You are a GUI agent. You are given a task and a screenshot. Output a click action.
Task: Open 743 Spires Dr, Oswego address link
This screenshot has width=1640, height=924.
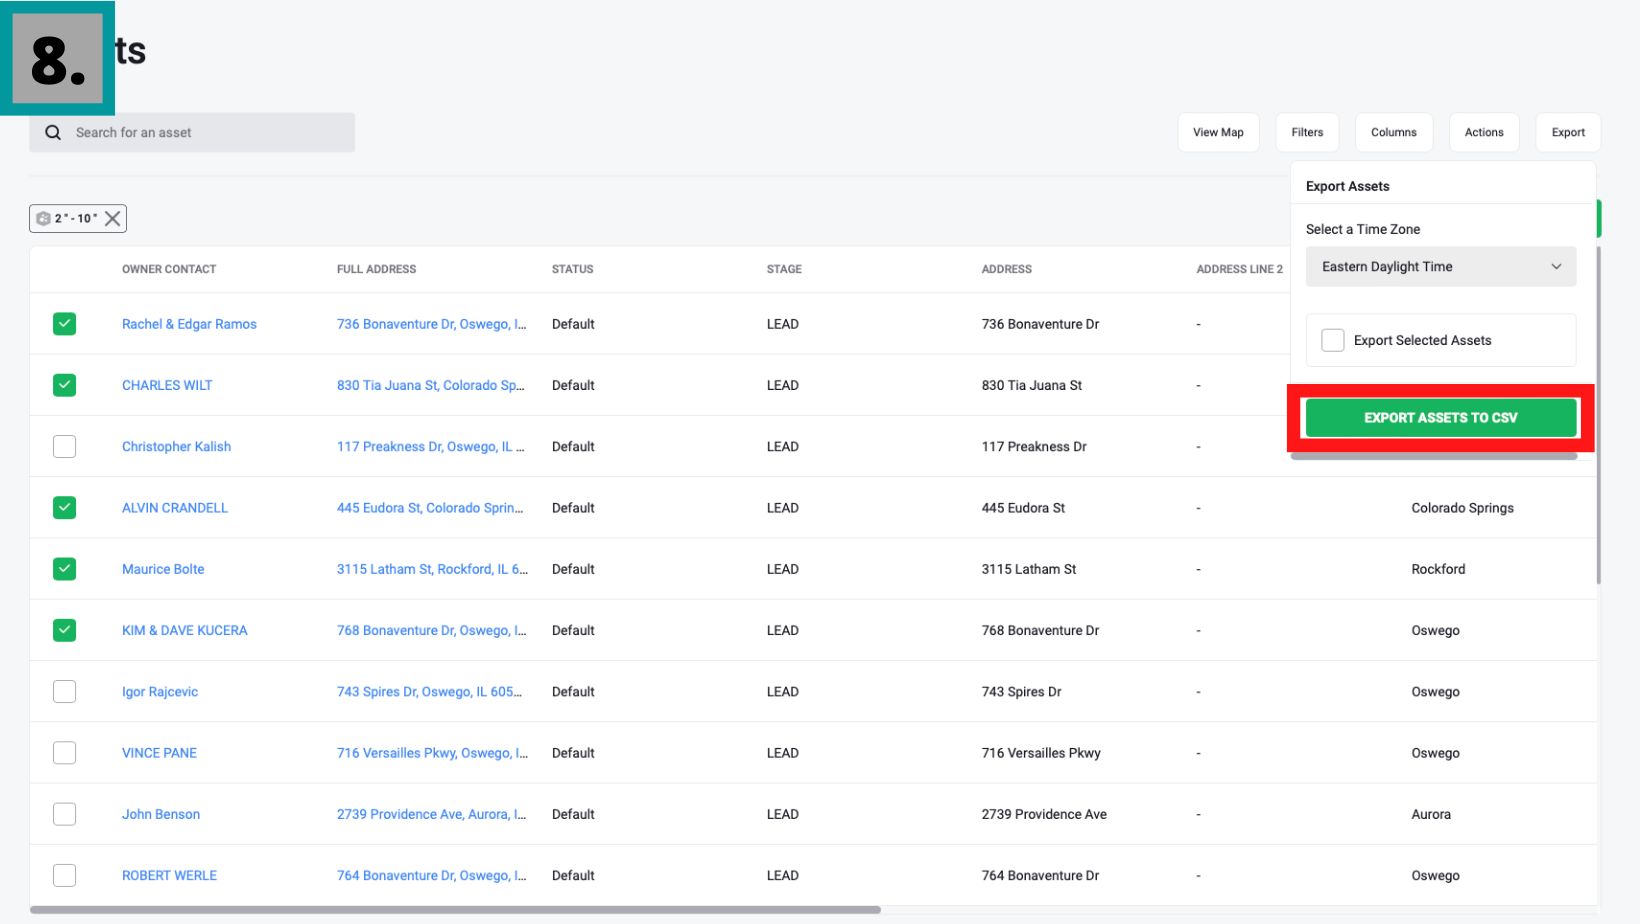(430, 692)
